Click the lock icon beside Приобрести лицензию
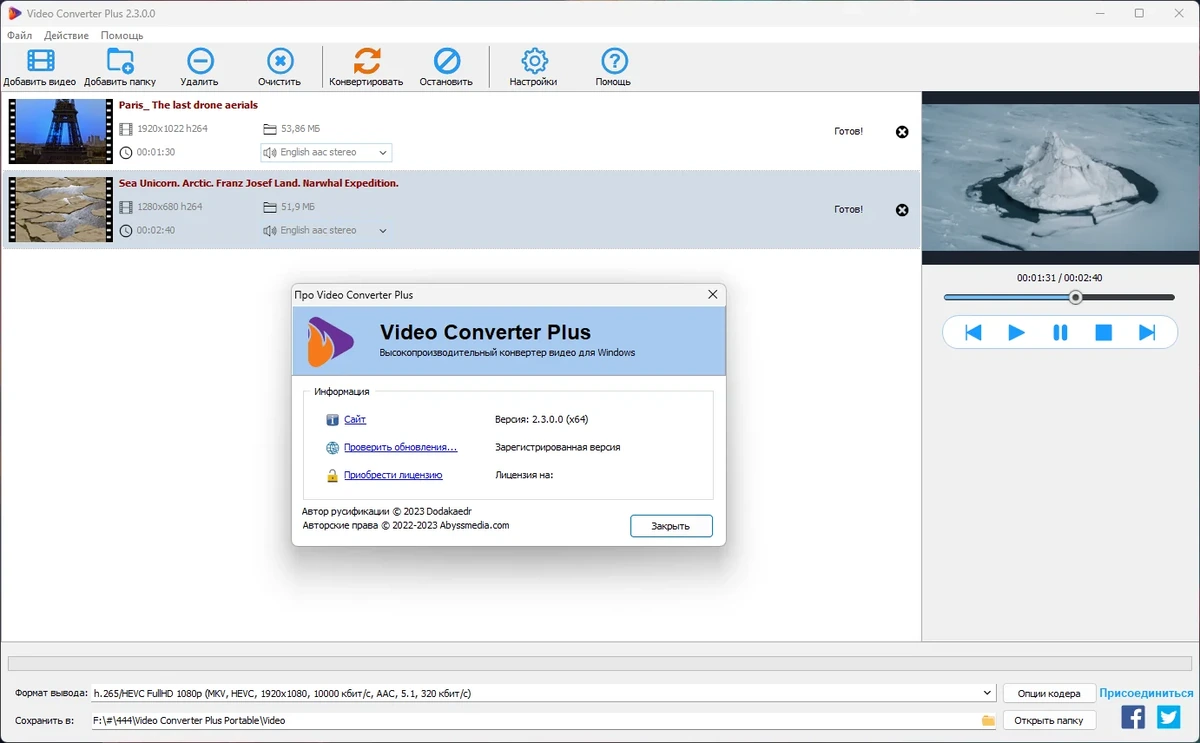 tap(333, 476)
